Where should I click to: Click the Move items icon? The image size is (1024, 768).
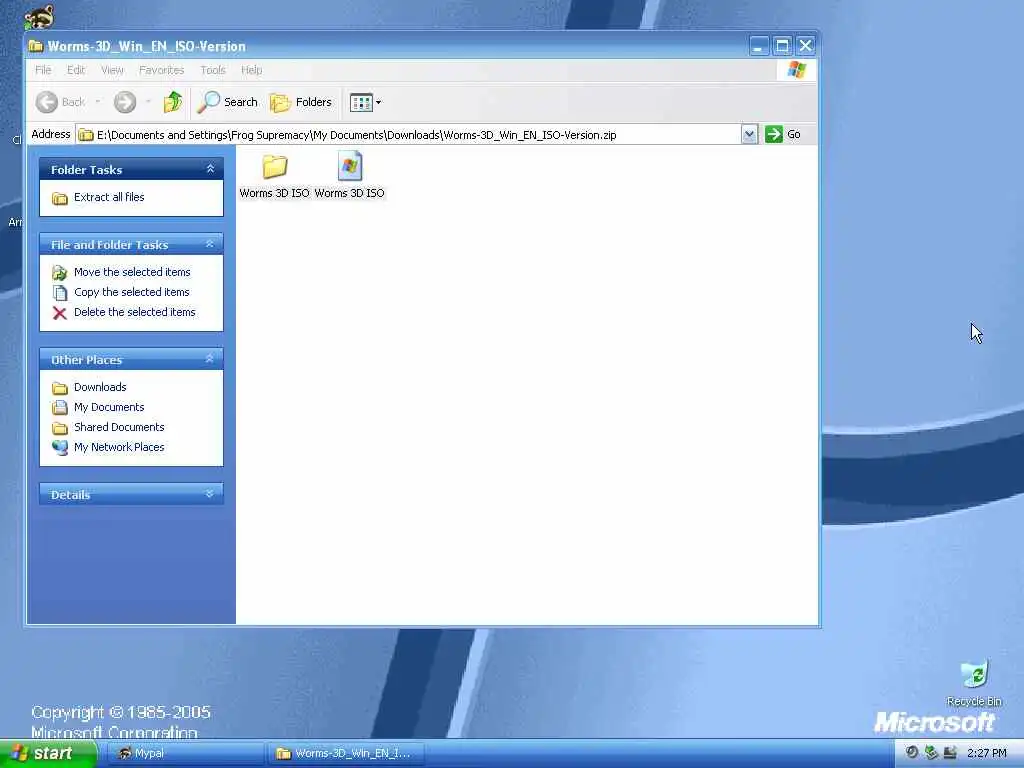coord(60,272)
